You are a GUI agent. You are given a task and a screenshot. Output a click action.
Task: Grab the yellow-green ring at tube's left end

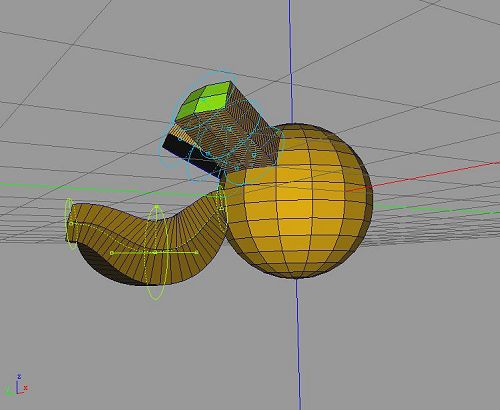coord(69,223)
